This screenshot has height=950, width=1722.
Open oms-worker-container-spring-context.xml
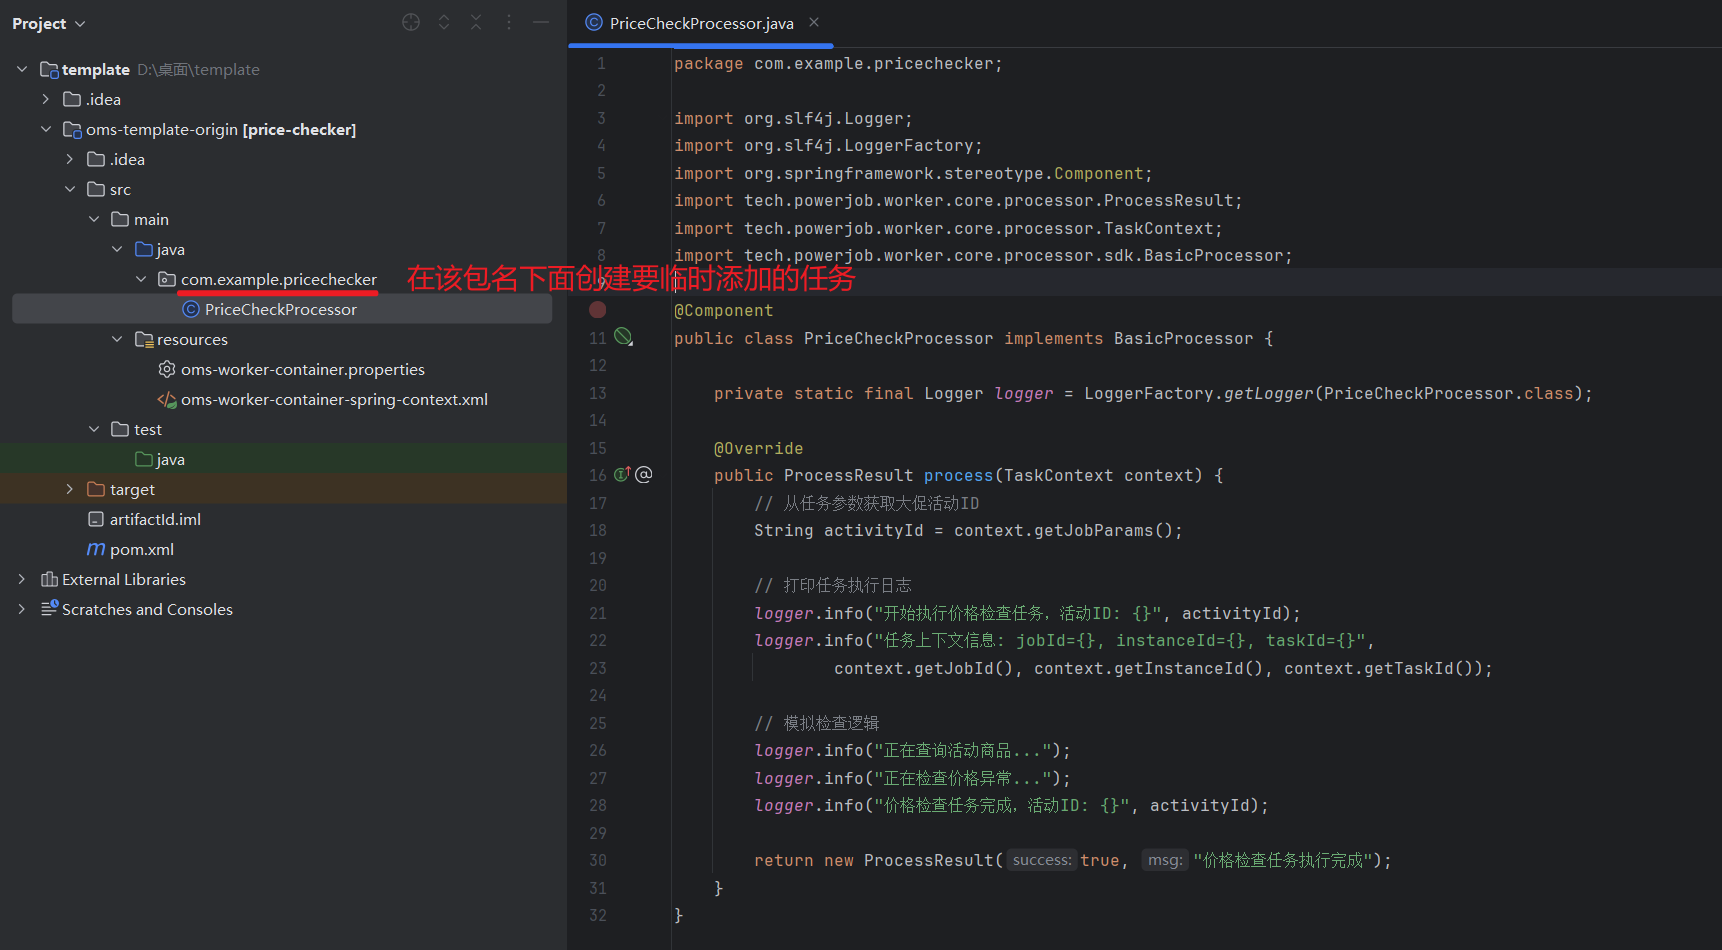334,399
